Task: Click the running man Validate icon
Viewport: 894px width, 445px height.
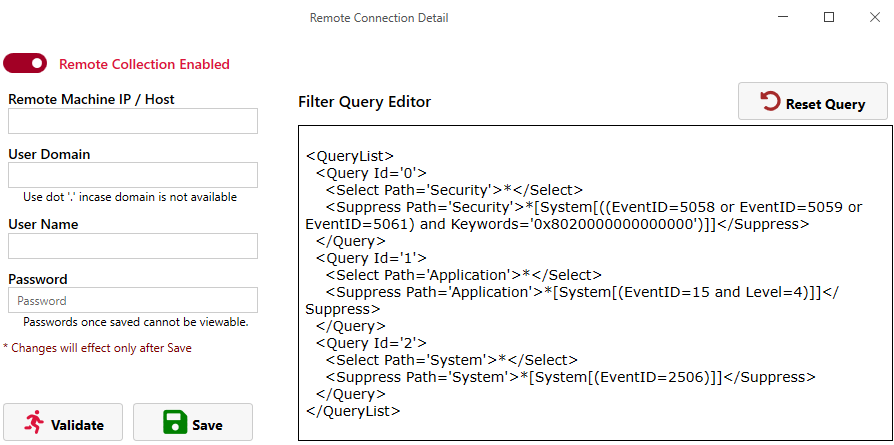Action: [35, 423]
